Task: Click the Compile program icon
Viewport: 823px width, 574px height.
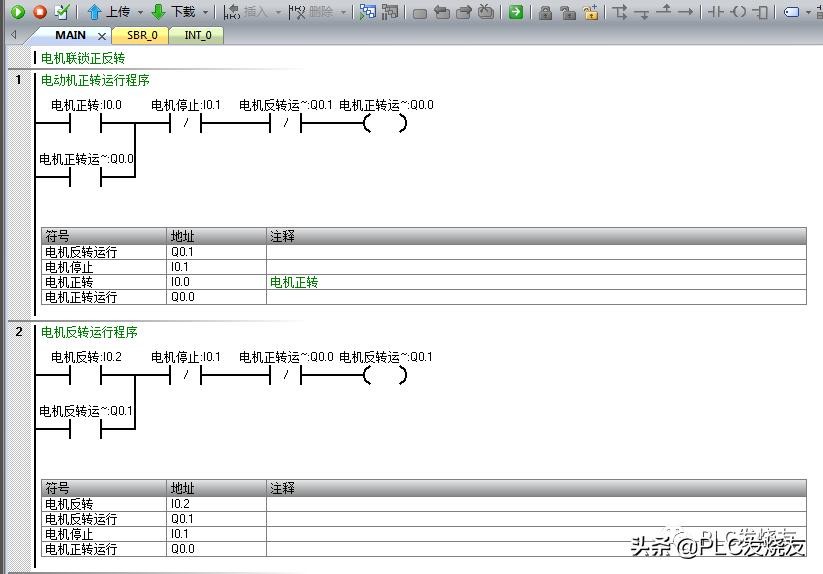Action: pos(62,12)
